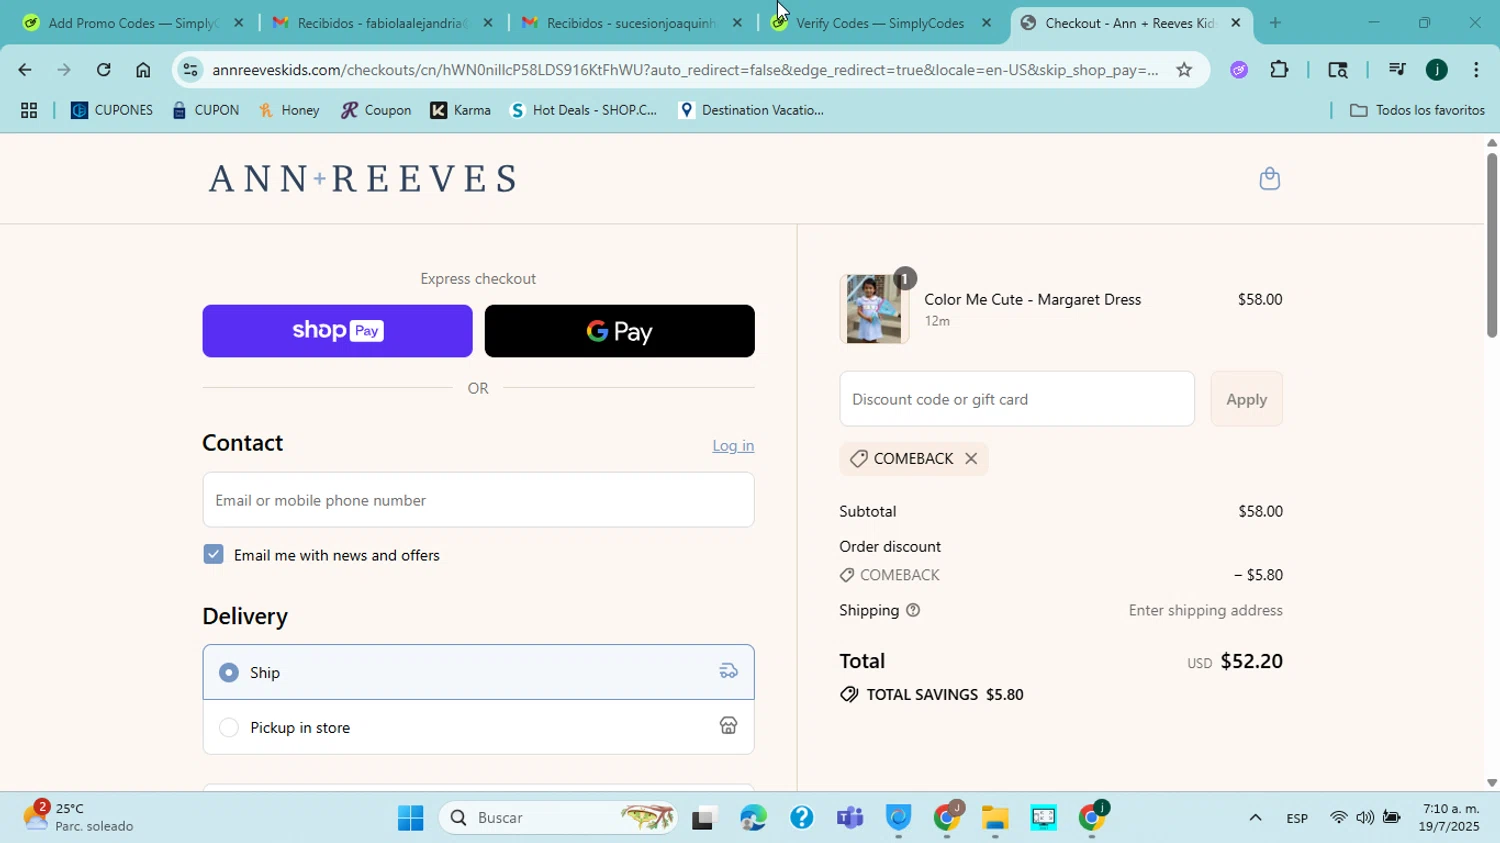1500x843 pixels.
Task: Open the Chrome profile avatar
Action: pos(1437,70)
